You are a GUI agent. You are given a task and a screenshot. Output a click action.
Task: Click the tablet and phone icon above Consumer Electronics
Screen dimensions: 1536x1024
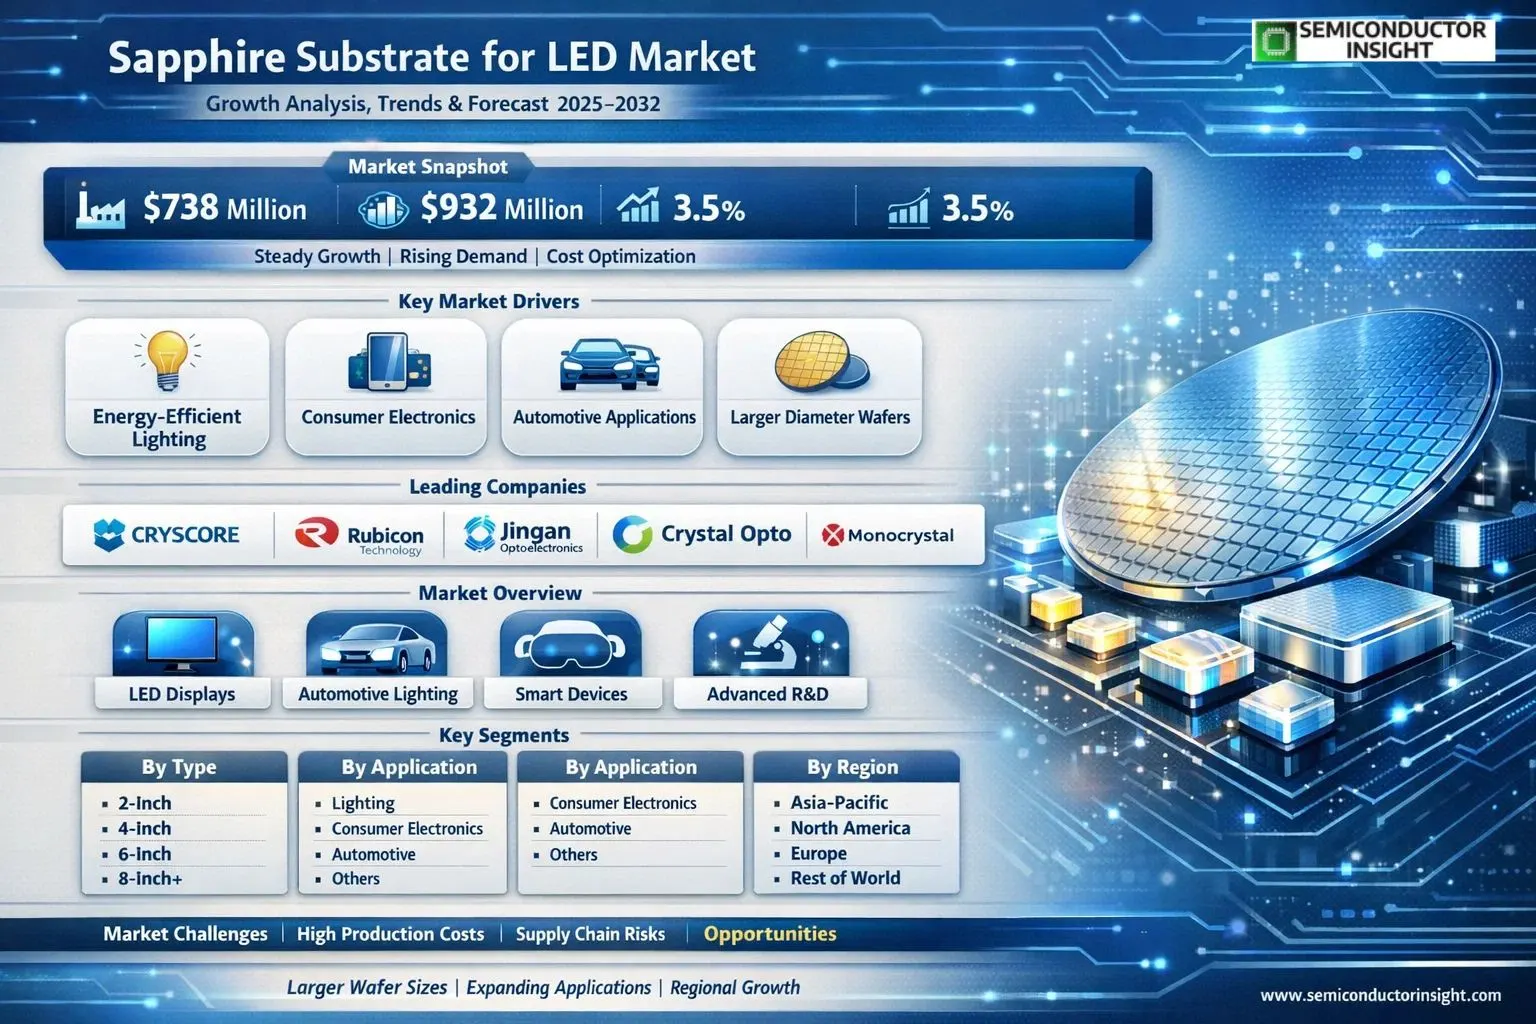click(x=388, y=362)
